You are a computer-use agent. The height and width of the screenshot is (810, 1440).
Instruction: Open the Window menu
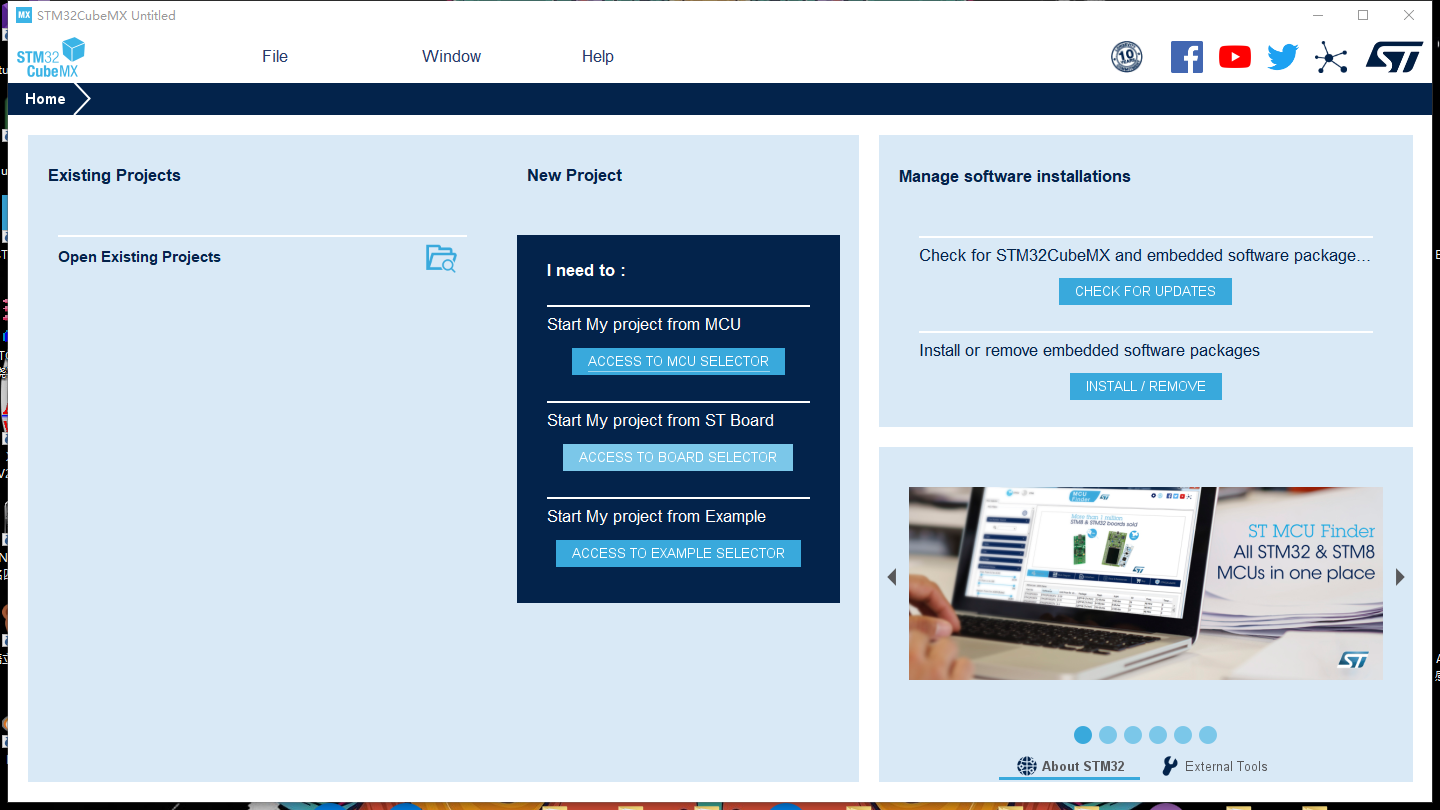pos(451,57)
